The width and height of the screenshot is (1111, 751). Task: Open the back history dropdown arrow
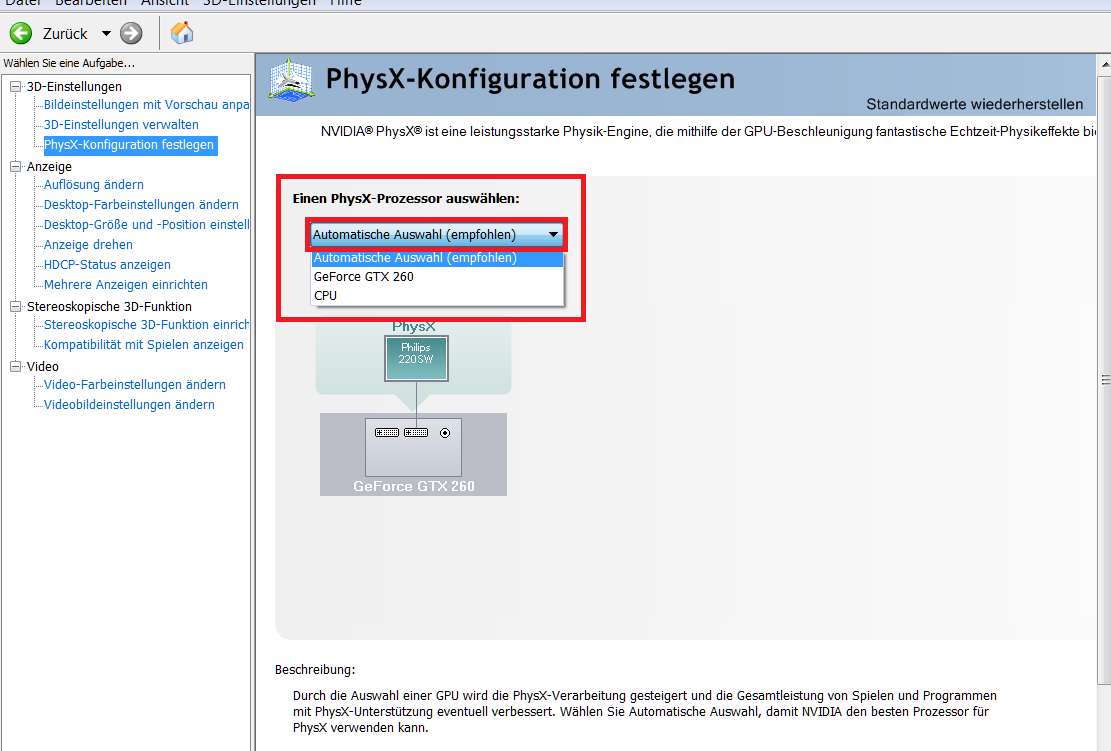pos(106,33)
